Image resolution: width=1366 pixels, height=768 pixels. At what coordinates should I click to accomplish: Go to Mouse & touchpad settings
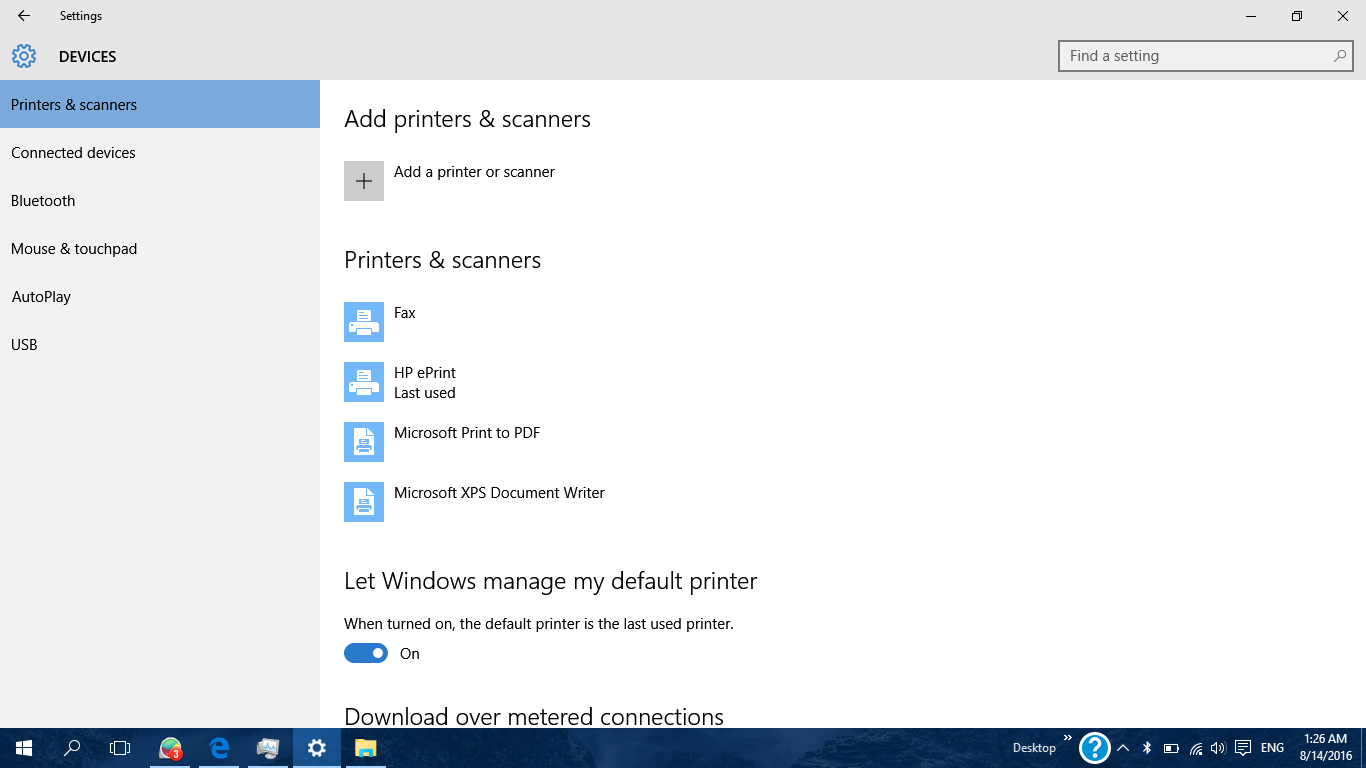point(160,248)
